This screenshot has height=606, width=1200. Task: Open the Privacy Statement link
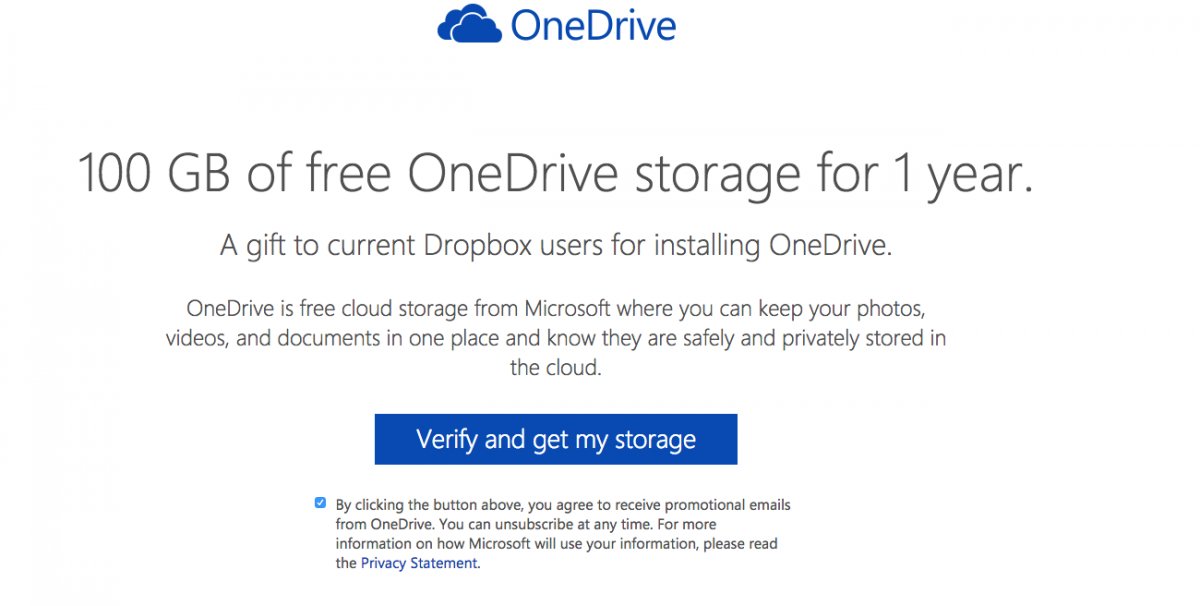[418, 563]
